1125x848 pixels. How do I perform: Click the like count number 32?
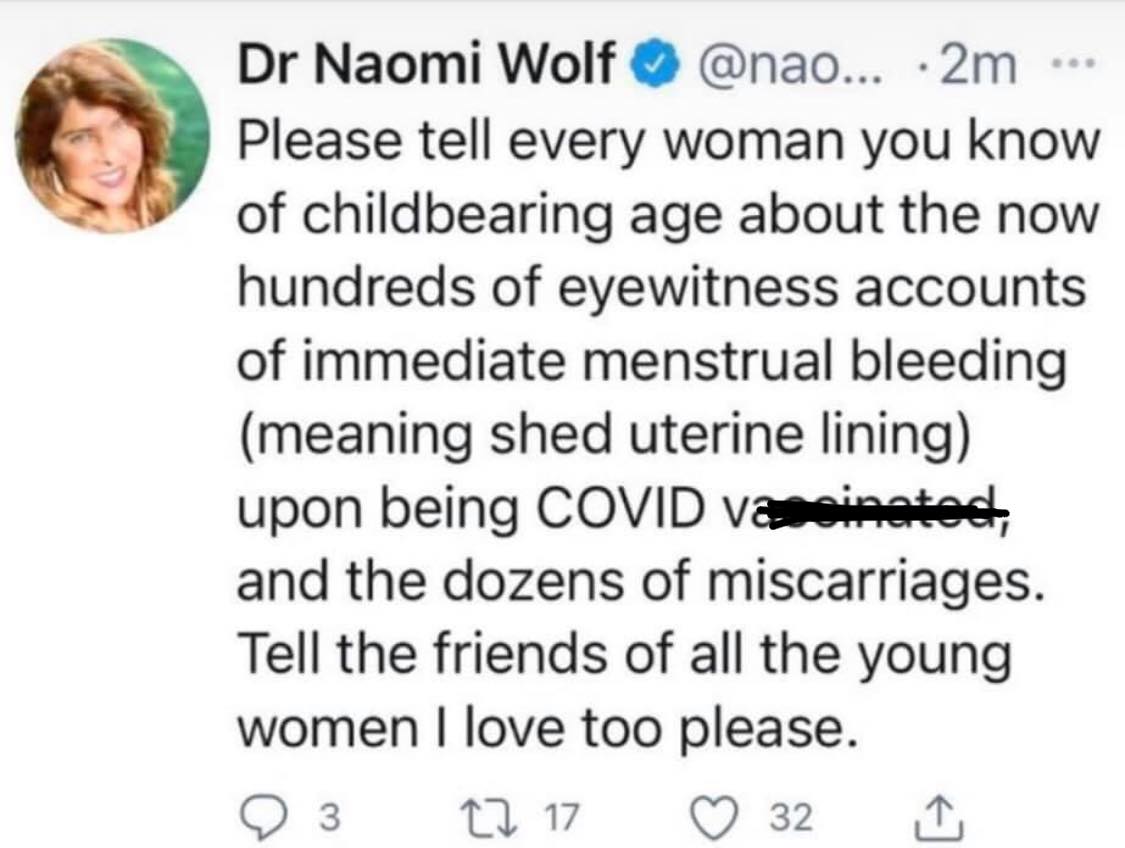point(790,818)
